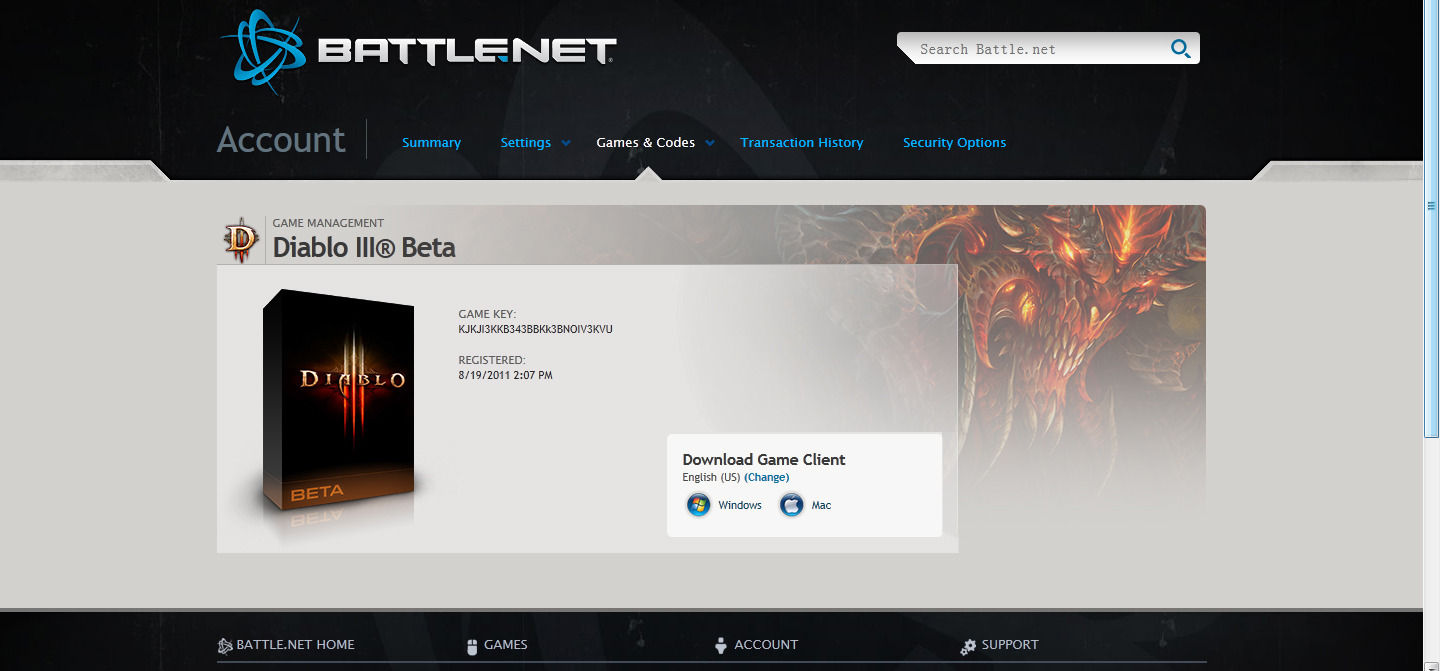The width and height of the screenshot is (1440, 671).
Task: Open the BATTLE.NET HOME footer link
Action: click(x=295, y=645)
